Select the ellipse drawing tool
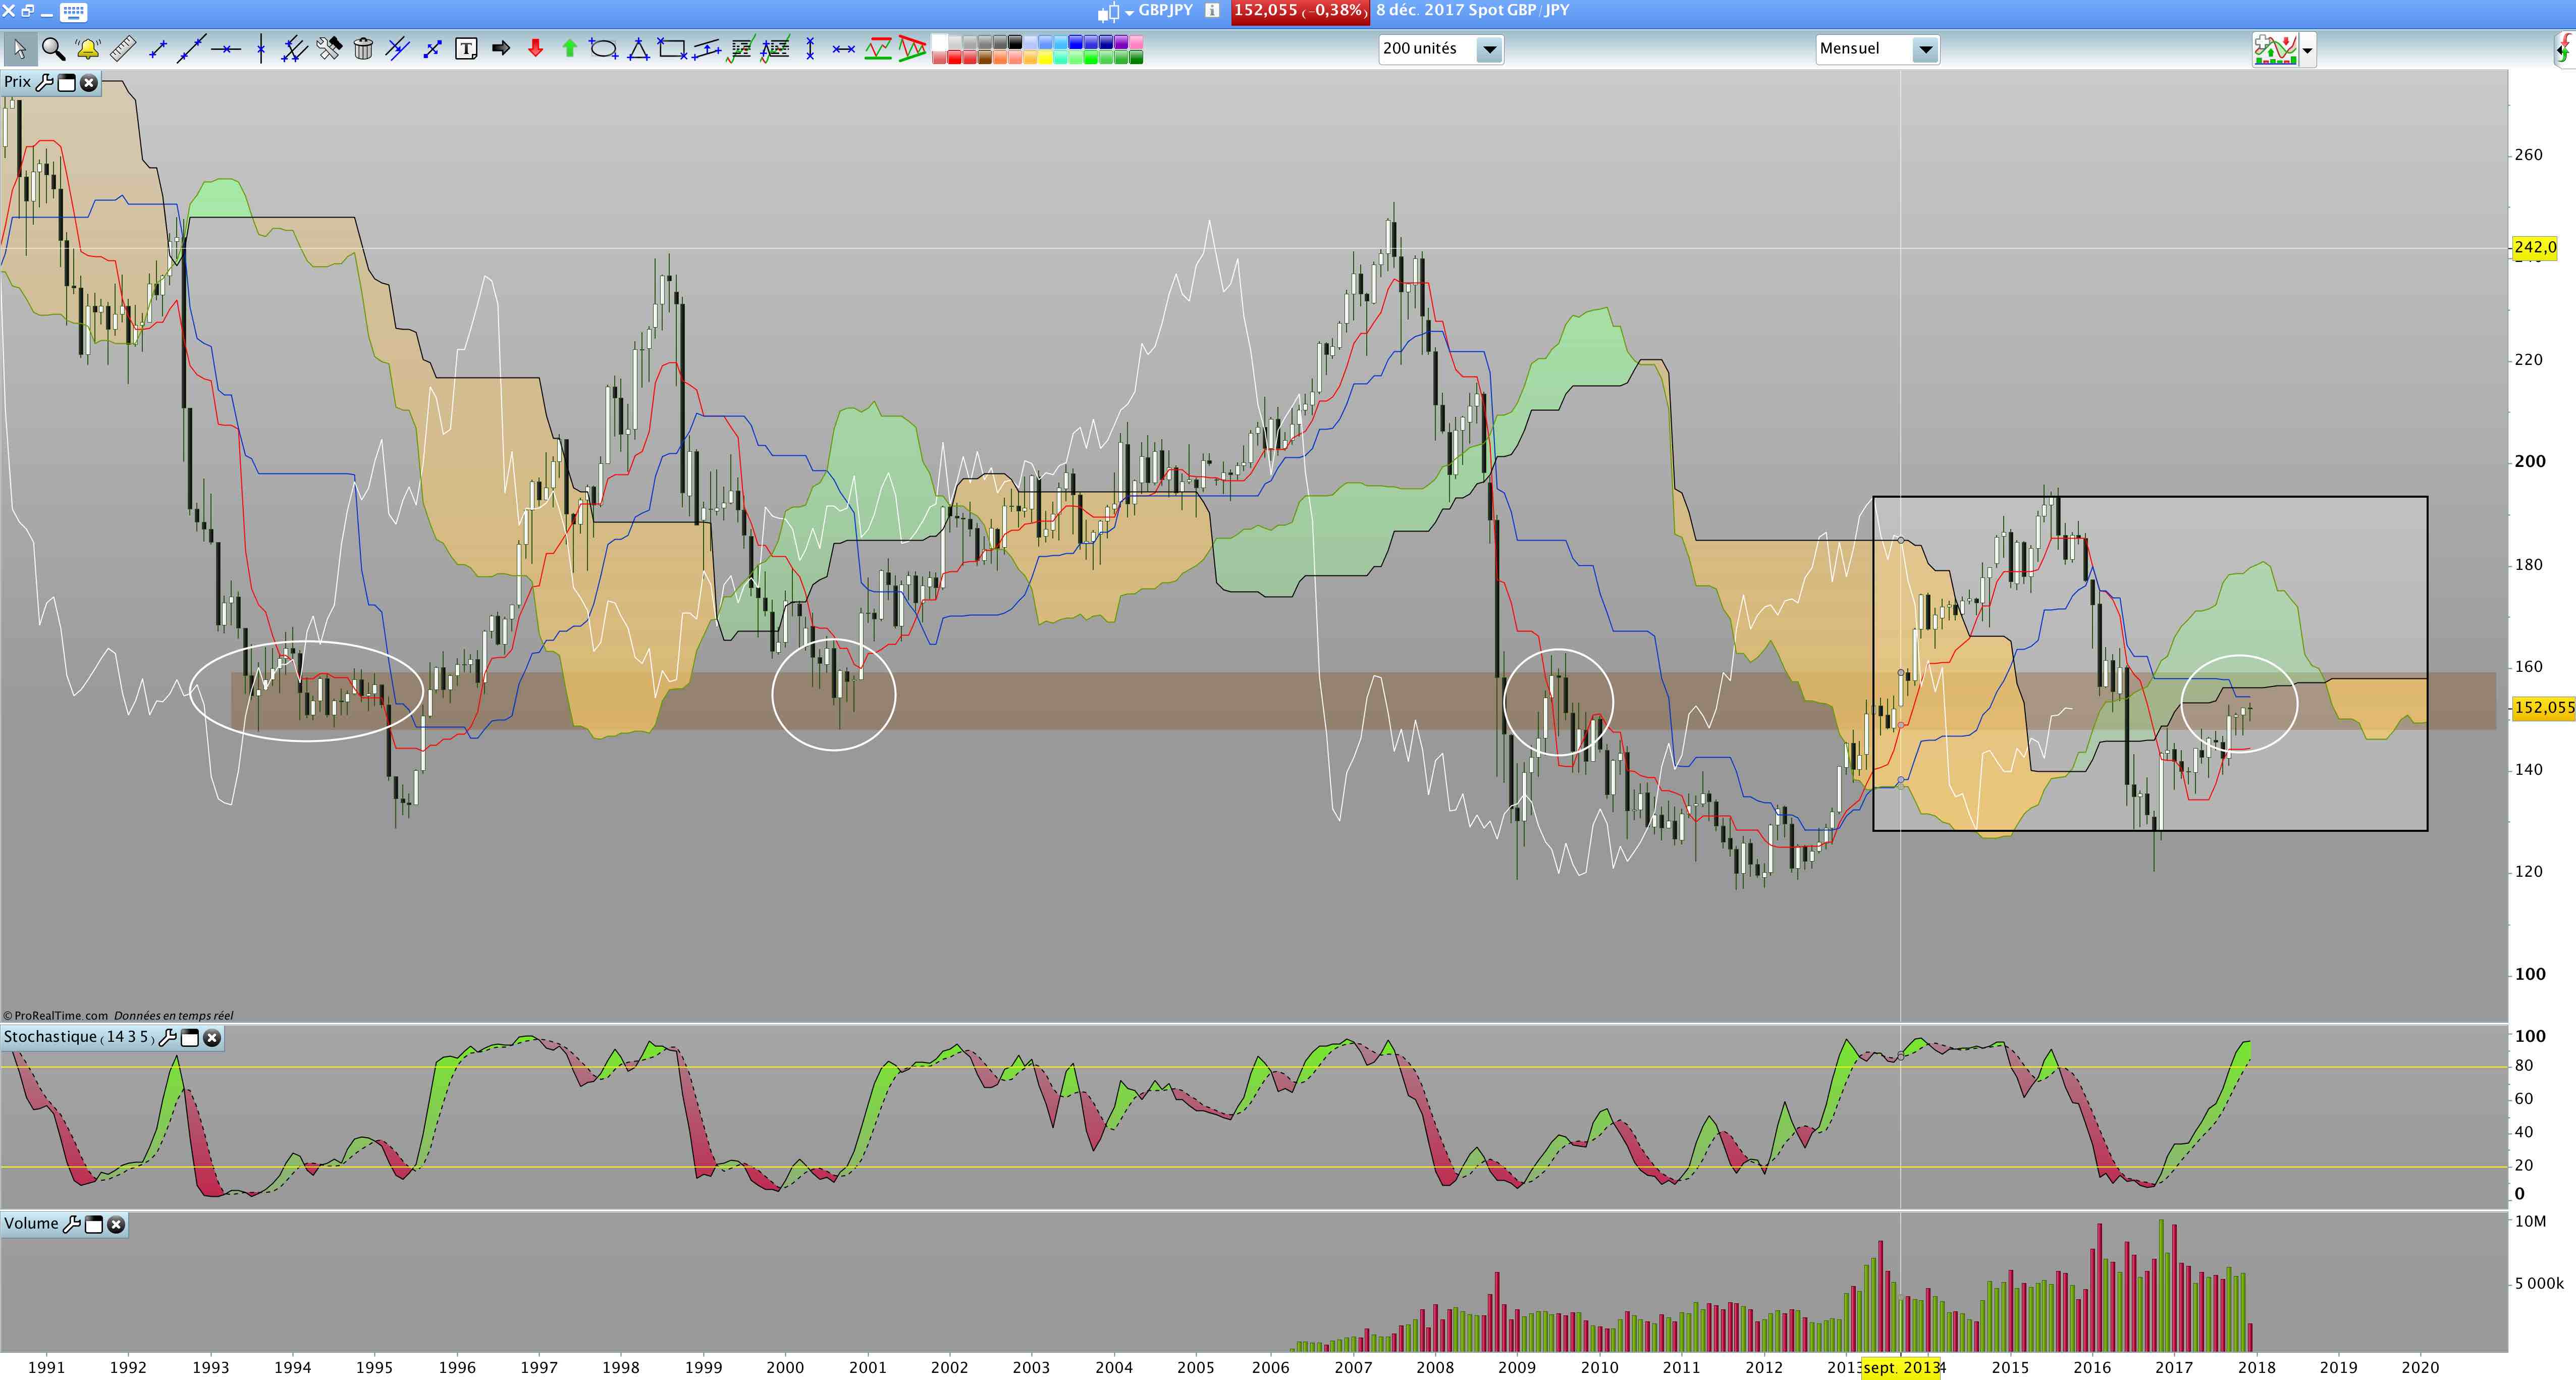The height and width of the screenshot is (1380, 2576). [604, 48]
